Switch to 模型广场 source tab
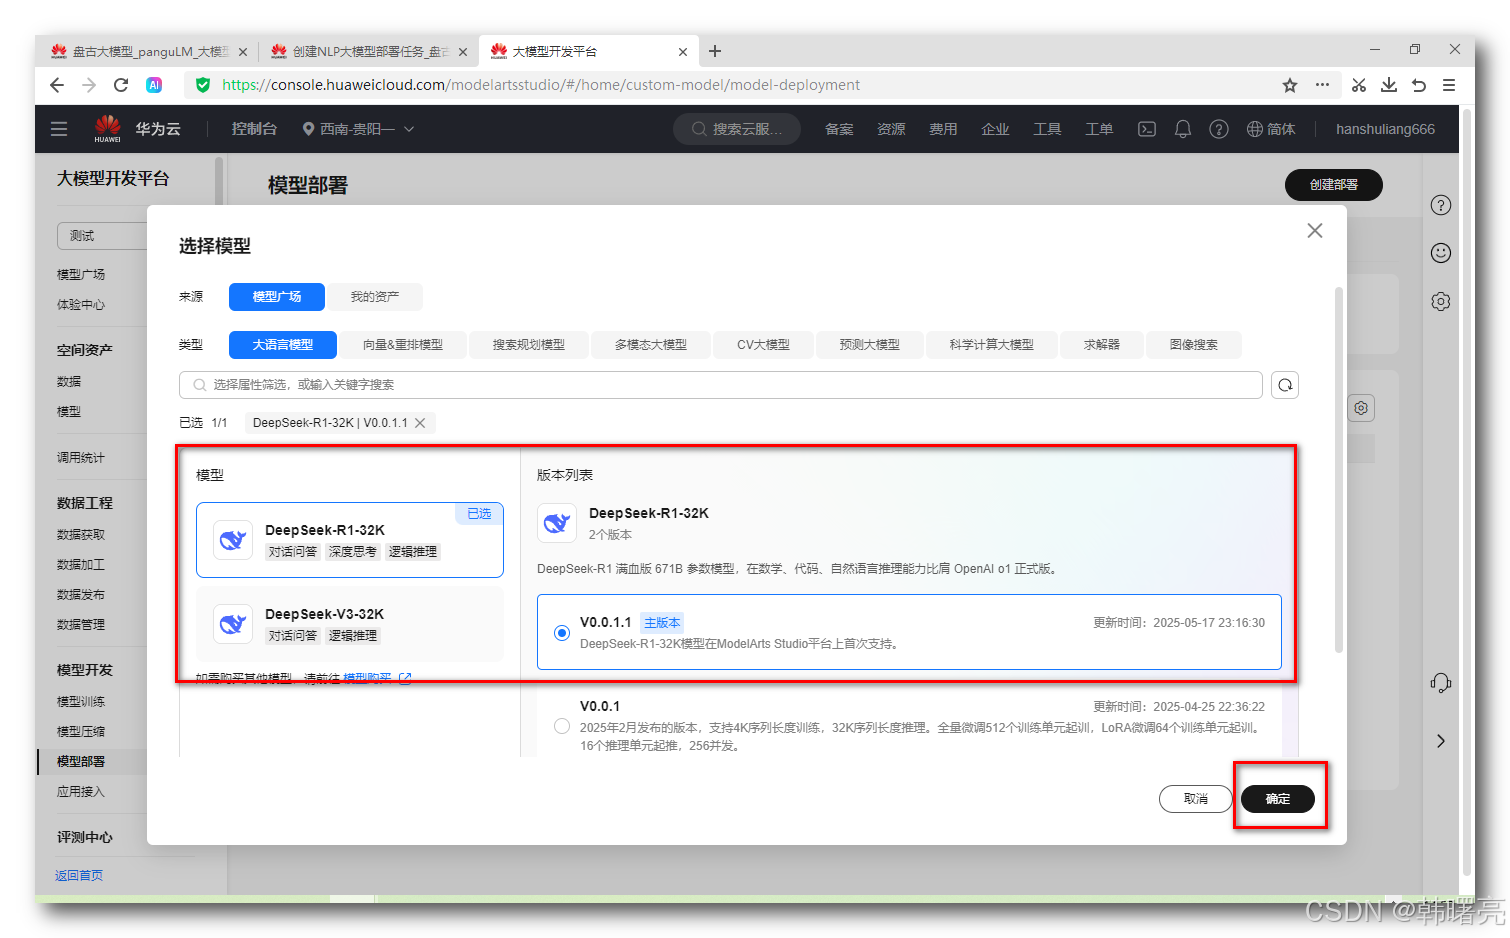1510x938 pixels. tap(277, 297)
